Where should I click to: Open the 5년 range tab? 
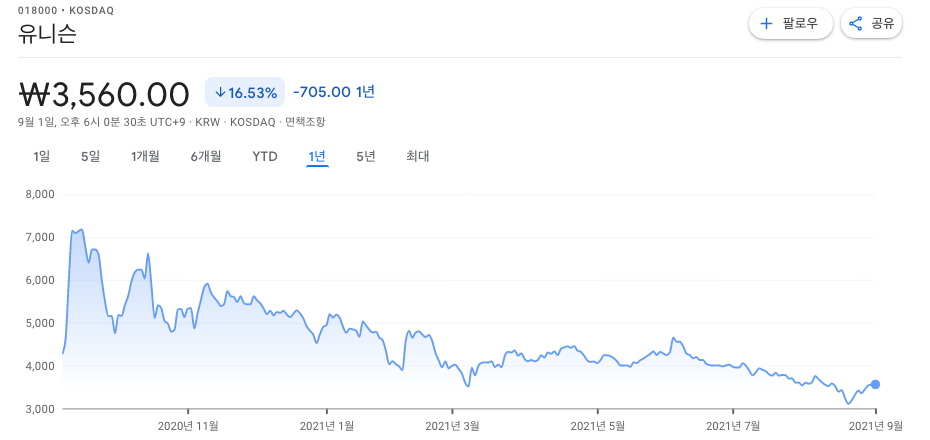(x=366, y=157)
